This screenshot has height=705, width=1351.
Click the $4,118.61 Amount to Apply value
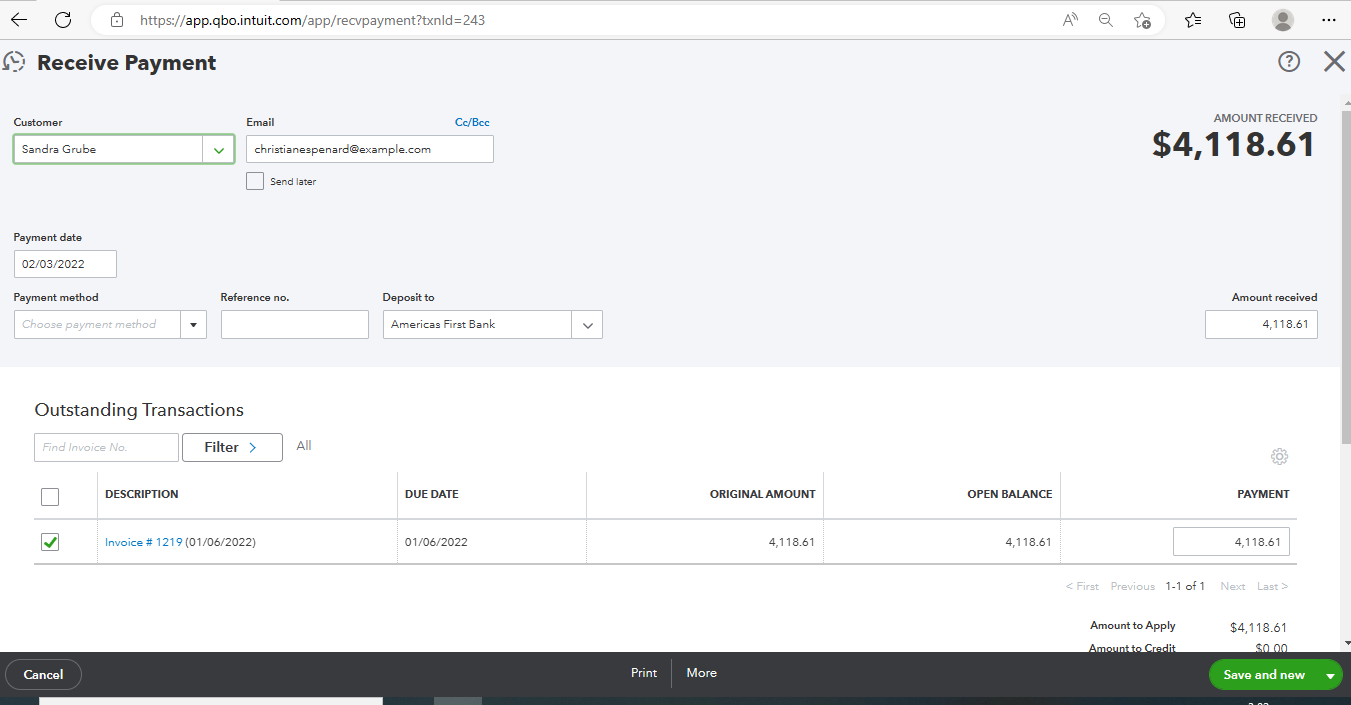1258,627
